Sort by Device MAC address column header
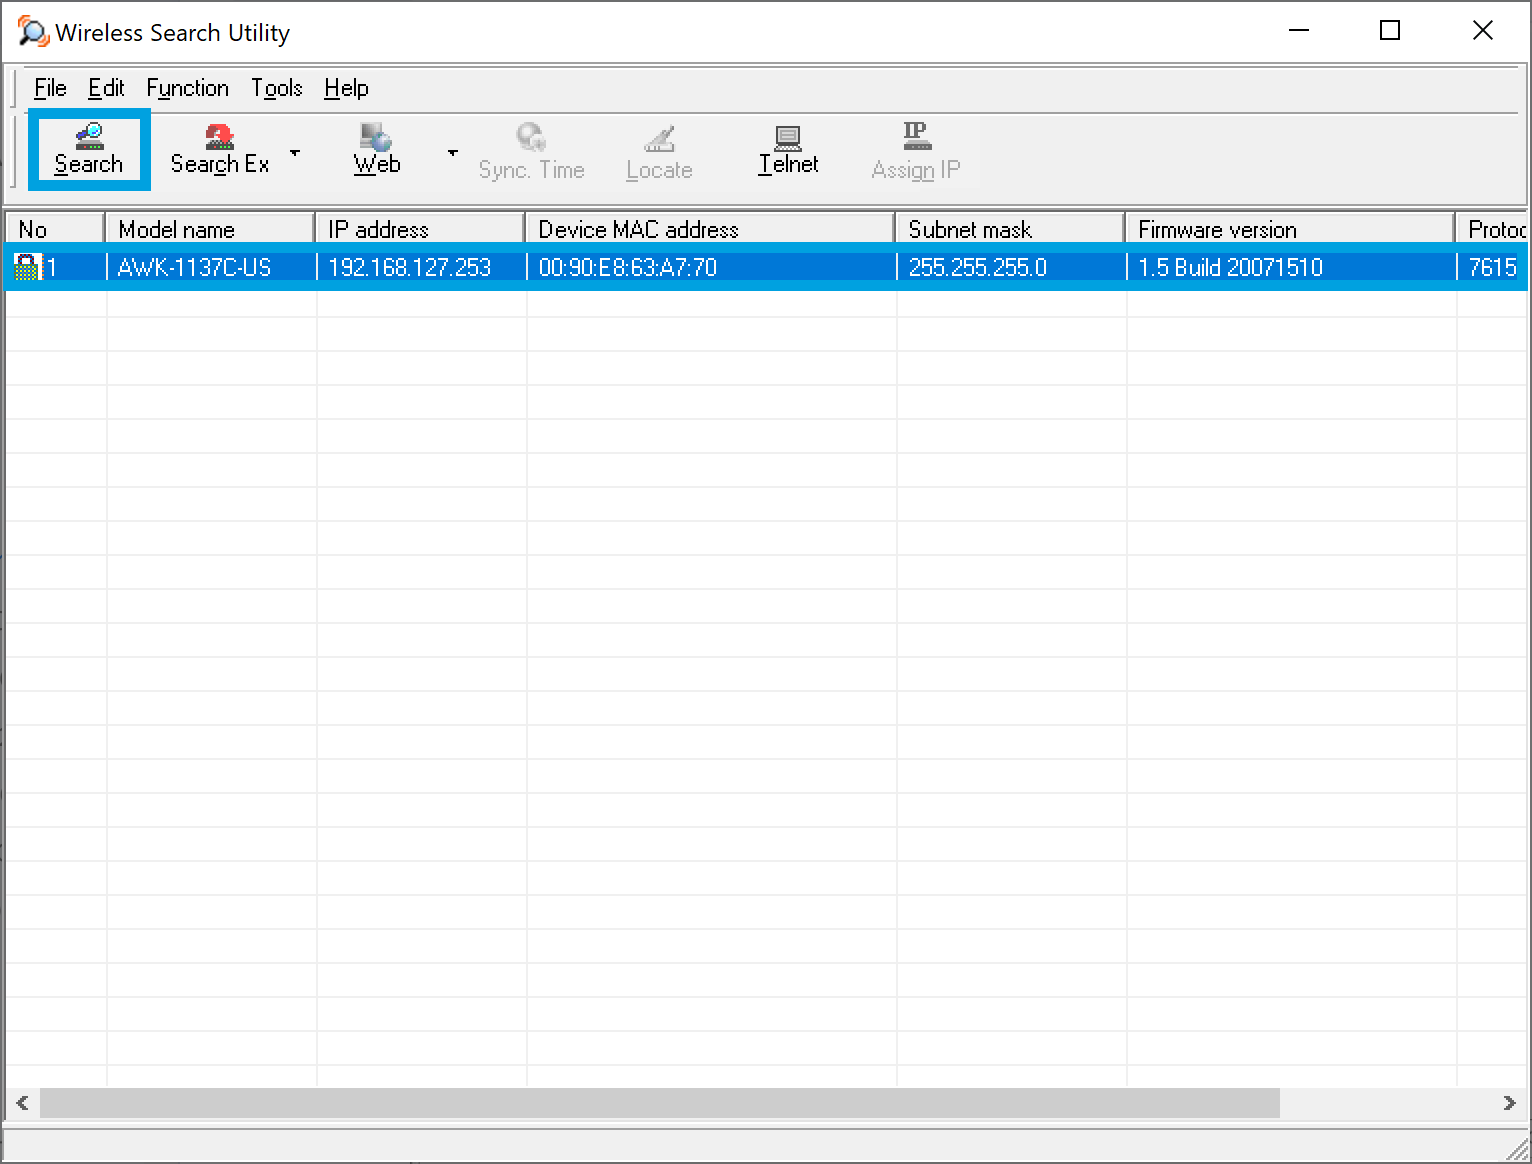This screenshot has width=1532, height=1164. click(710, 229)
